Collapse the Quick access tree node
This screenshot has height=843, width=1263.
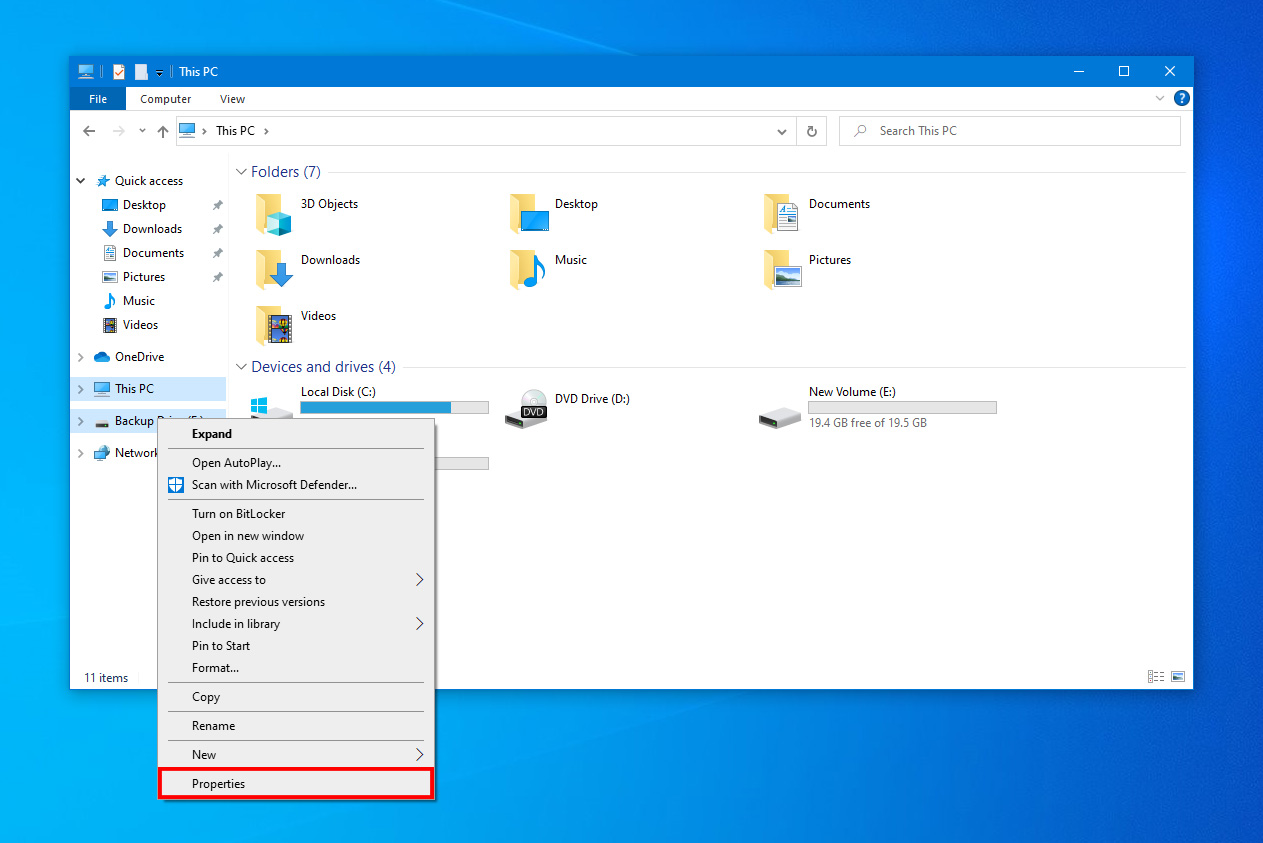click(81, 181)
